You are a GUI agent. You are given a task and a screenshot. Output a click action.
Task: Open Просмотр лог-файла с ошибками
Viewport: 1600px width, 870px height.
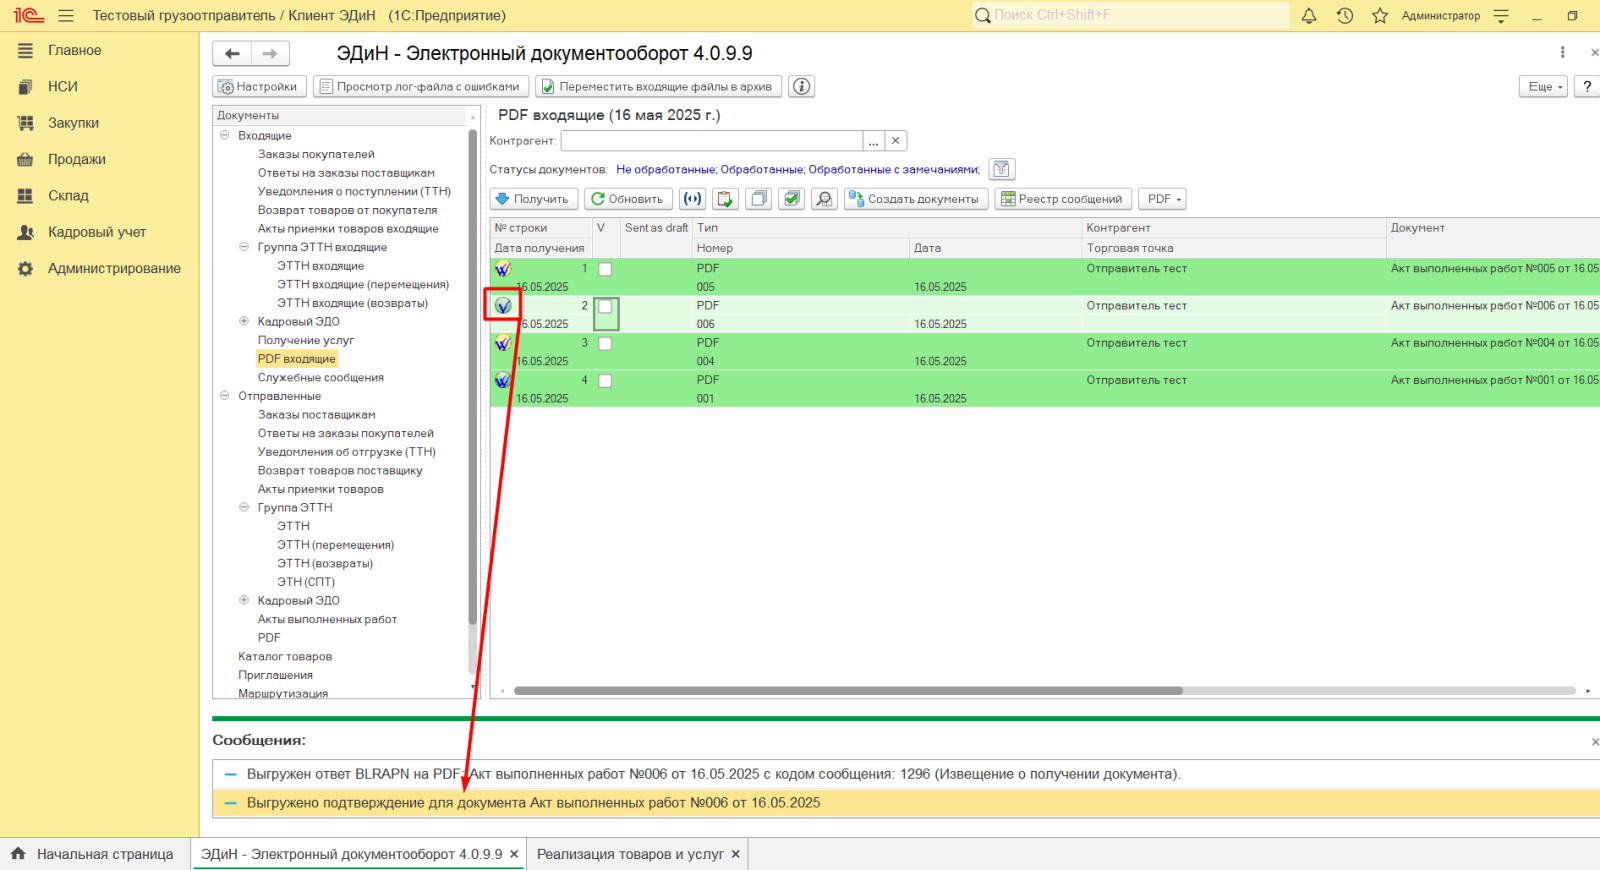421,87
